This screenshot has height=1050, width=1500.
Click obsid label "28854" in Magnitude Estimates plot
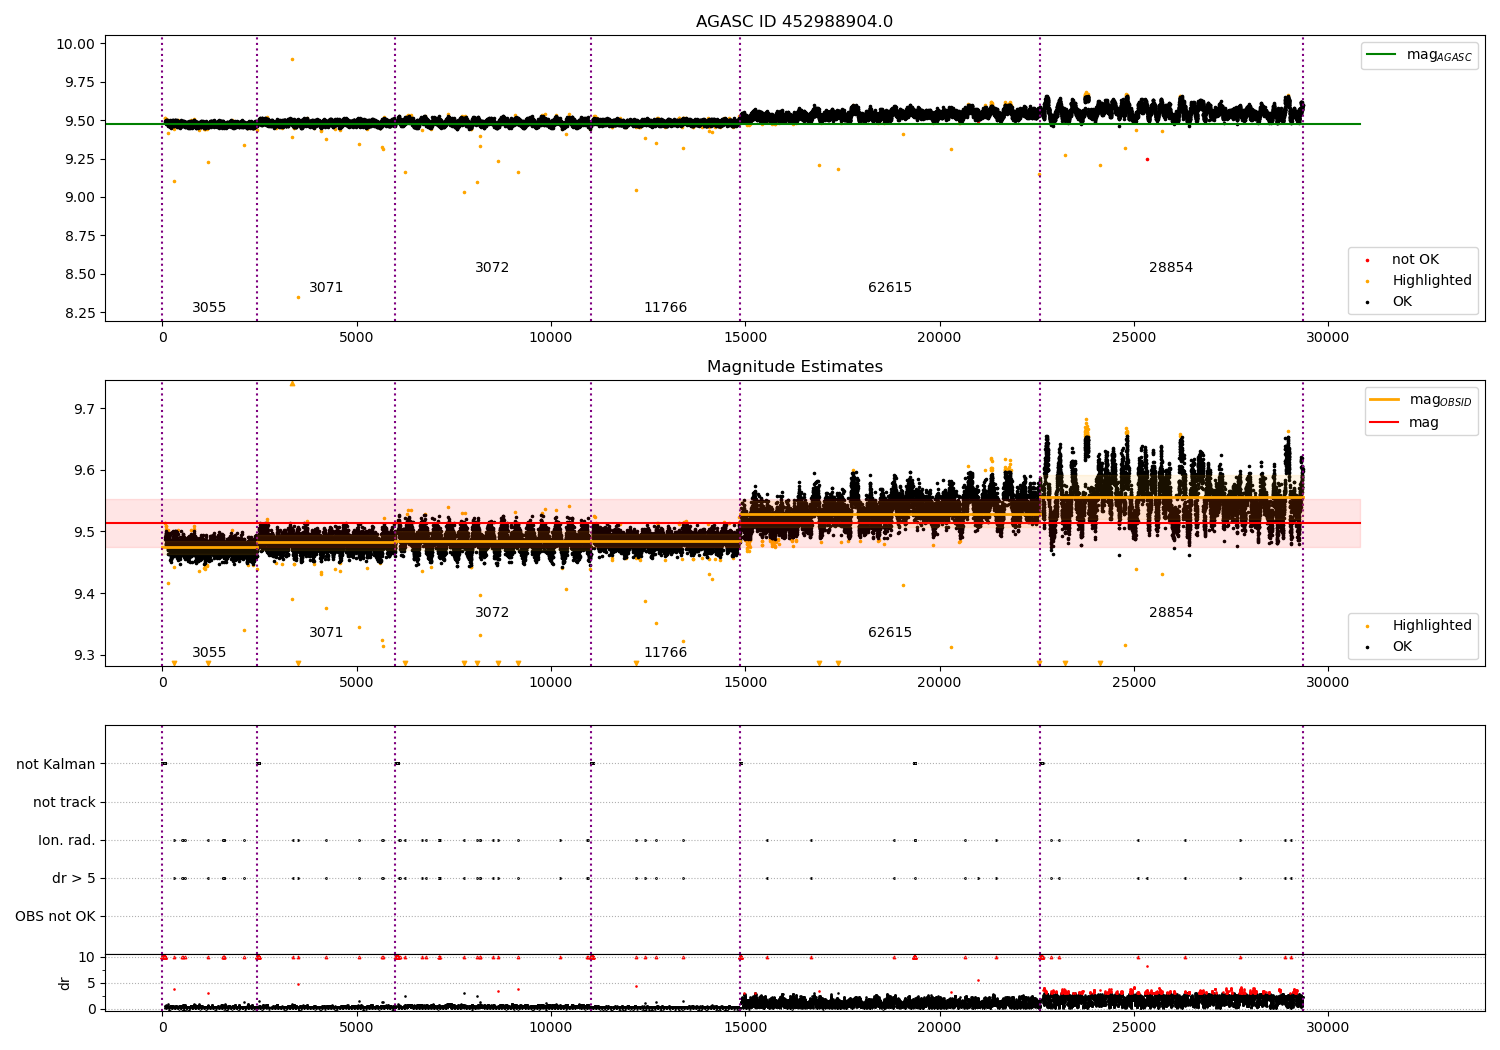1171,613
